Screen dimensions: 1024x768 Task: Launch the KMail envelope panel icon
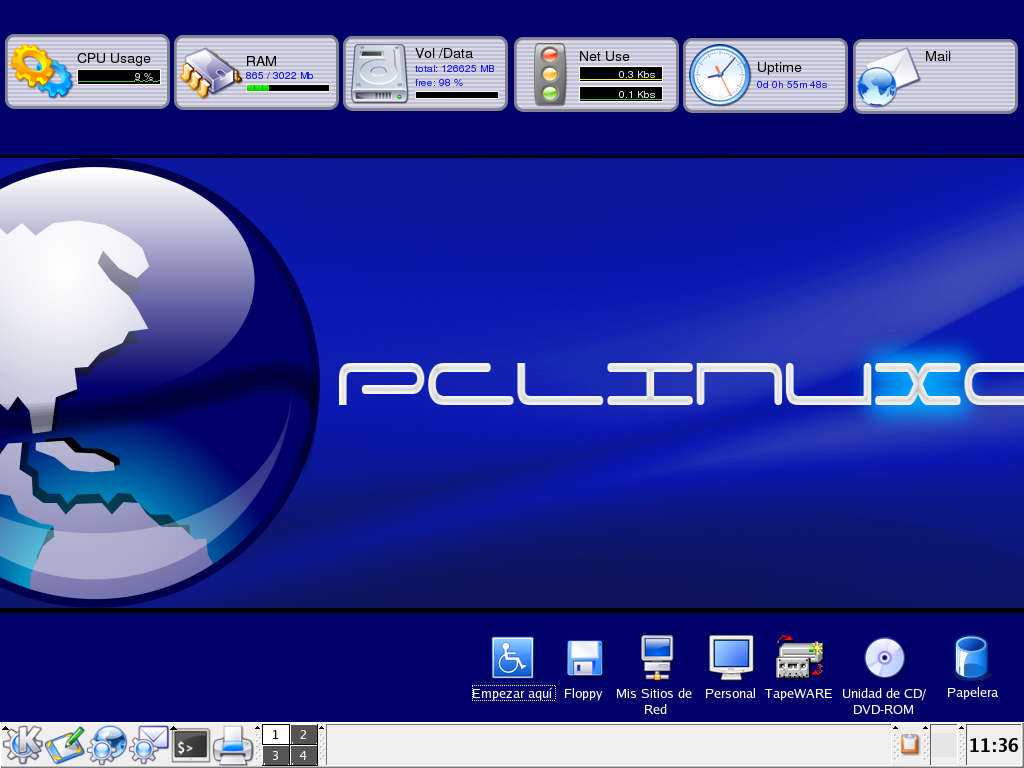click(x=150, y=745)
